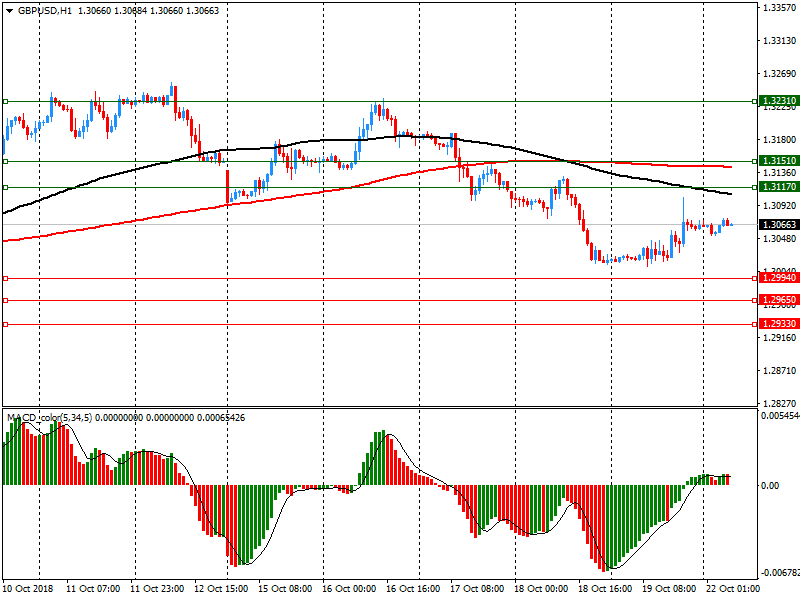Click the 12 Oct 15:00 time axis label
The image size is (800, 600).
click(222, 589)
